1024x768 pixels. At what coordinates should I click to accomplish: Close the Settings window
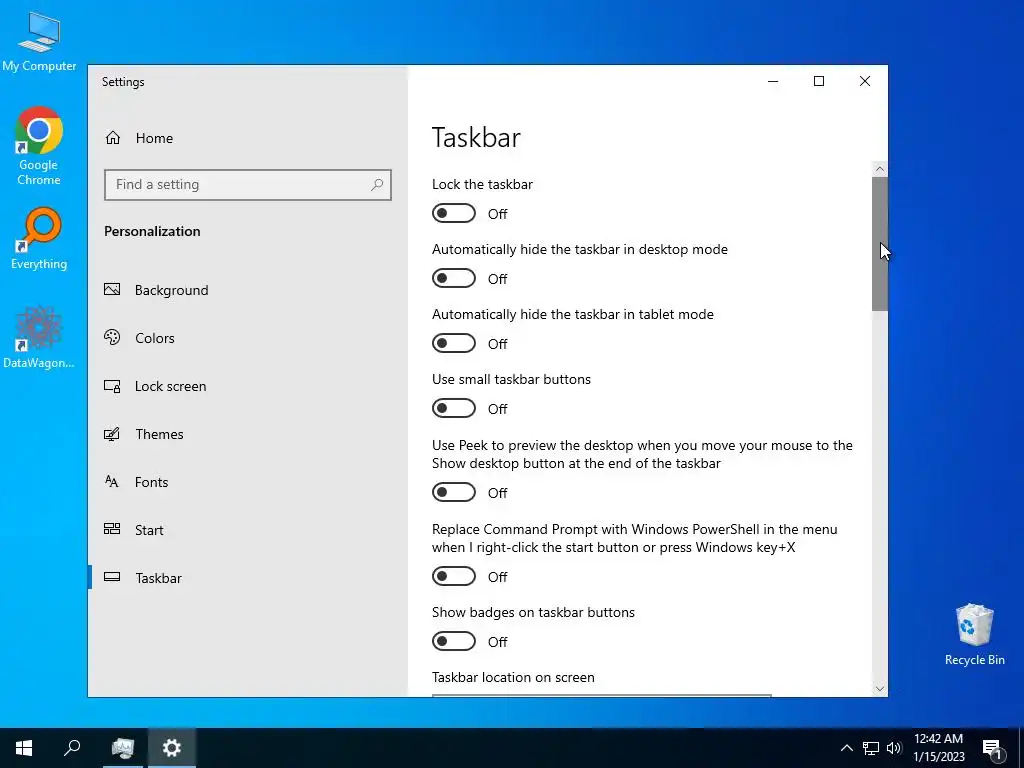coord(865,81)
